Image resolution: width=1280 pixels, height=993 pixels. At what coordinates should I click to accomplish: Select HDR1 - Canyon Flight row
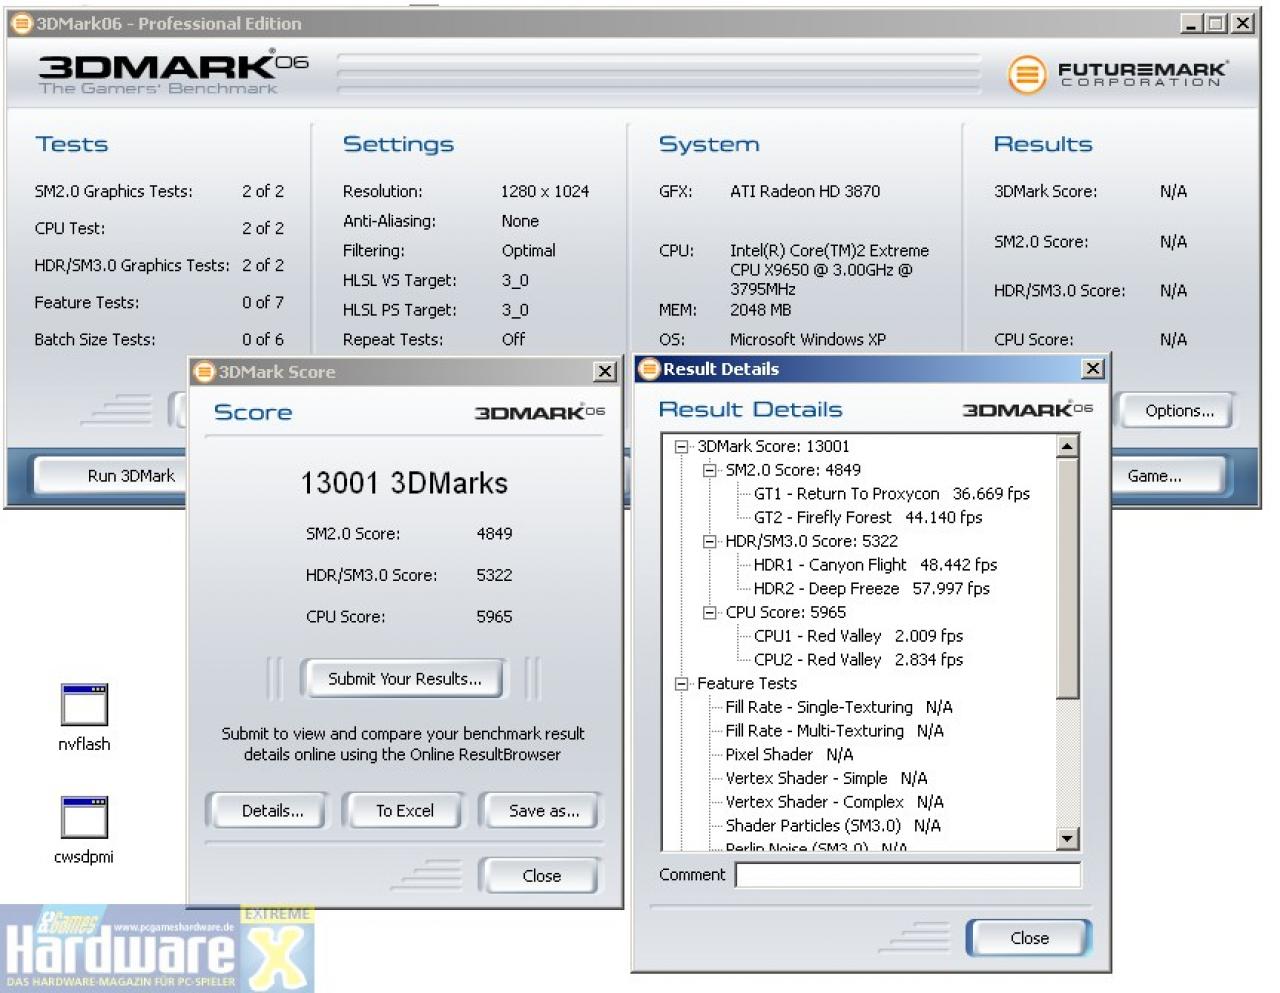[x=875, y=565]
